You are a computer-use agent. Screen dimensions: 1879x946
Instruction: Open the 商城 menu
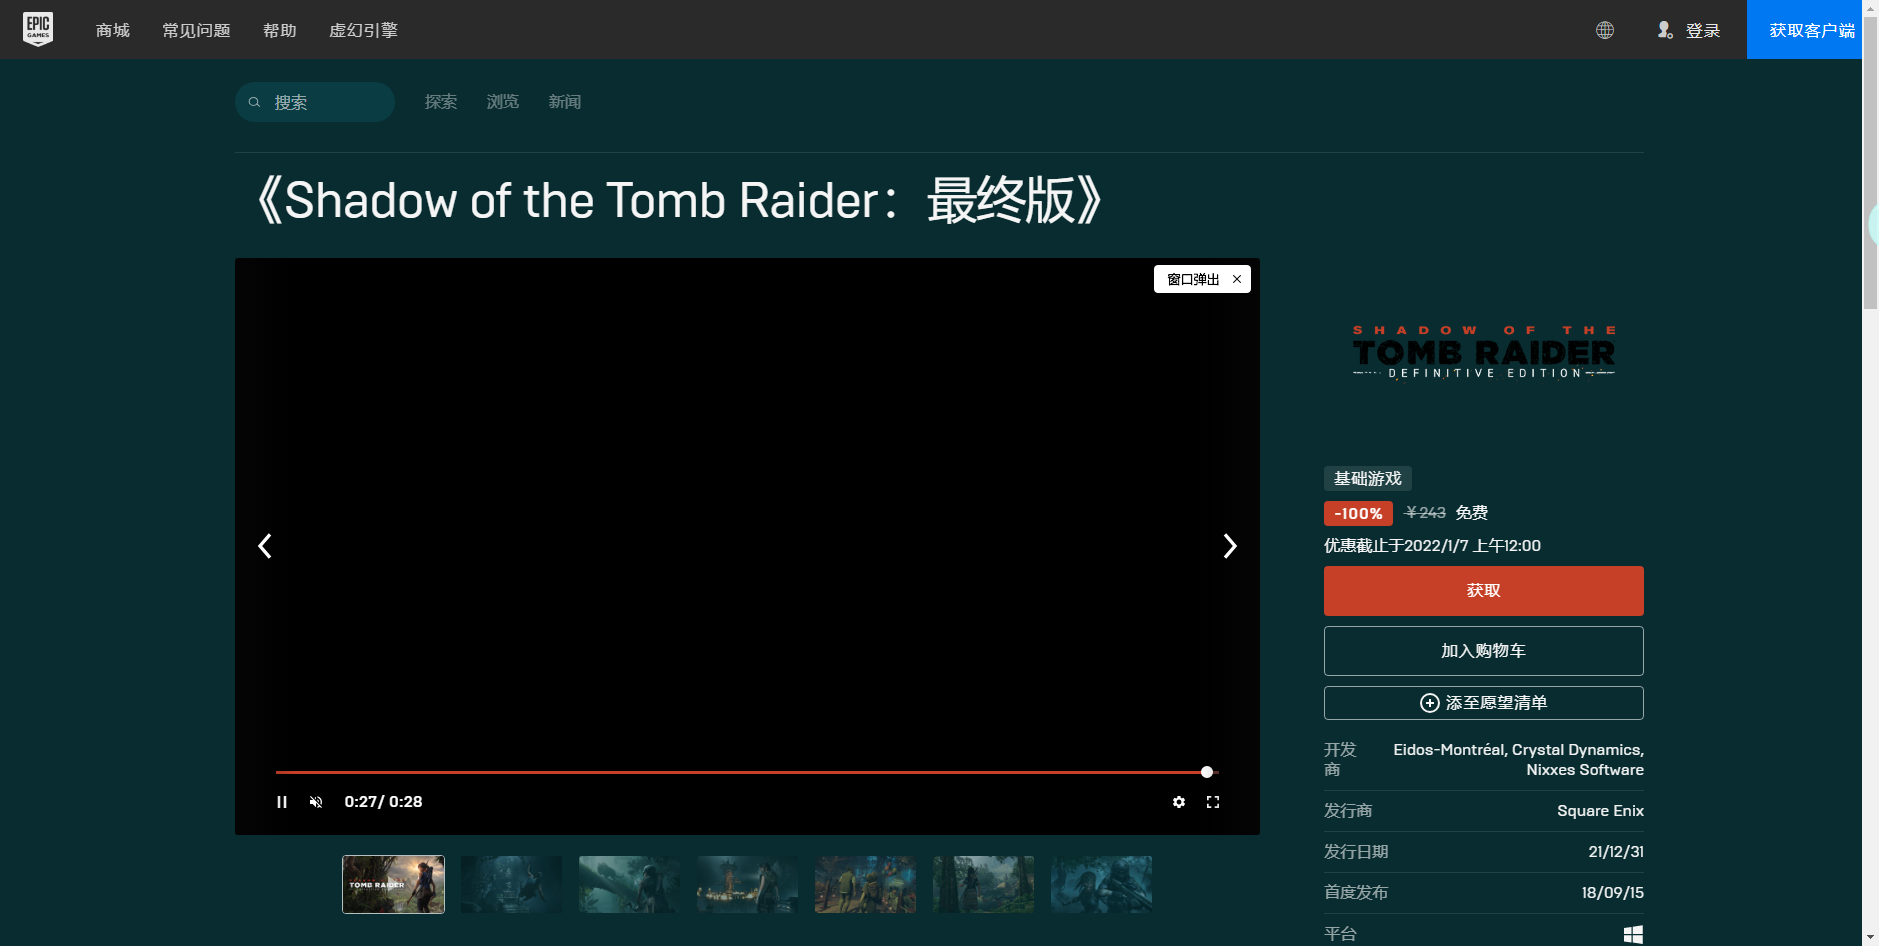pyautogui.click(x=112, y=30)
